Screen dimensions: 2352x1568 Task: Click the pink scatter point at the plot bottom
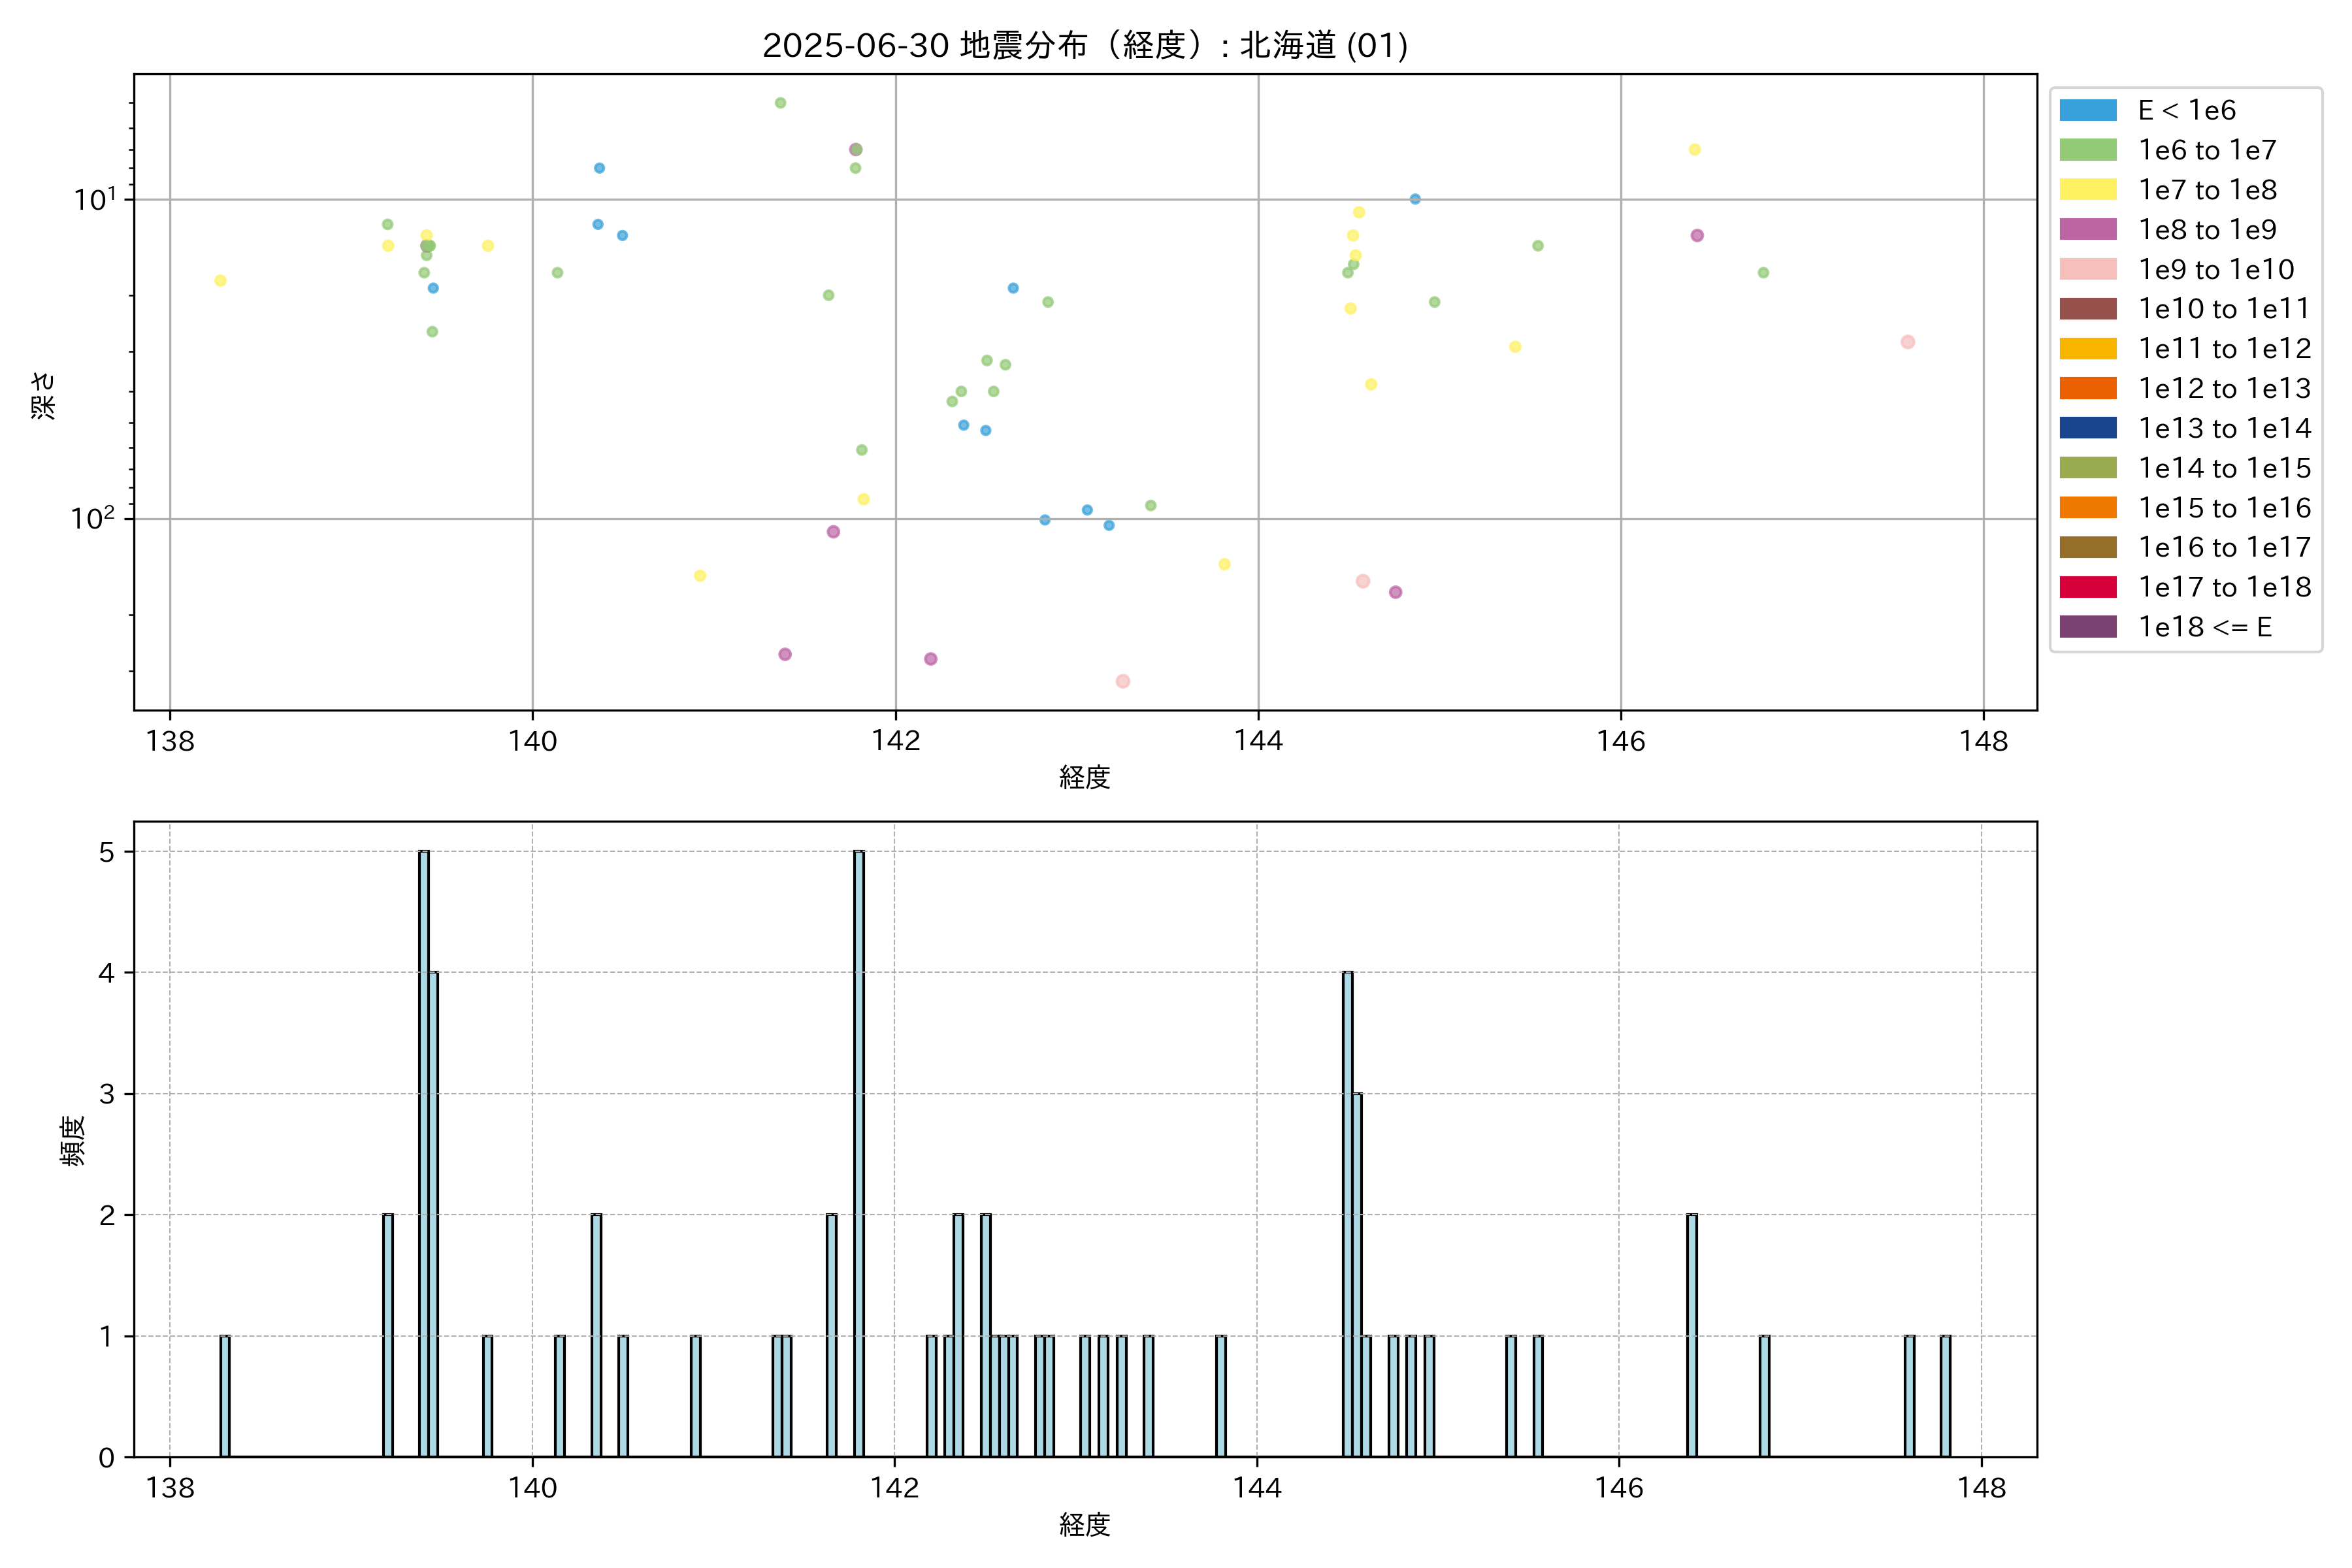pyautogui.click(x=1123, y=681)
